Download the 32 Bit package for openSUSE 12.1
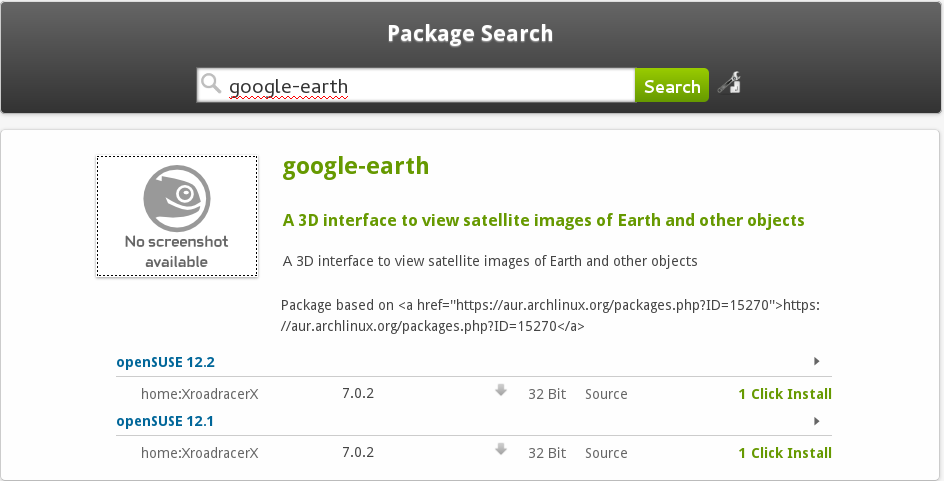The image size is (944, 481). click(x=547, y=453)
